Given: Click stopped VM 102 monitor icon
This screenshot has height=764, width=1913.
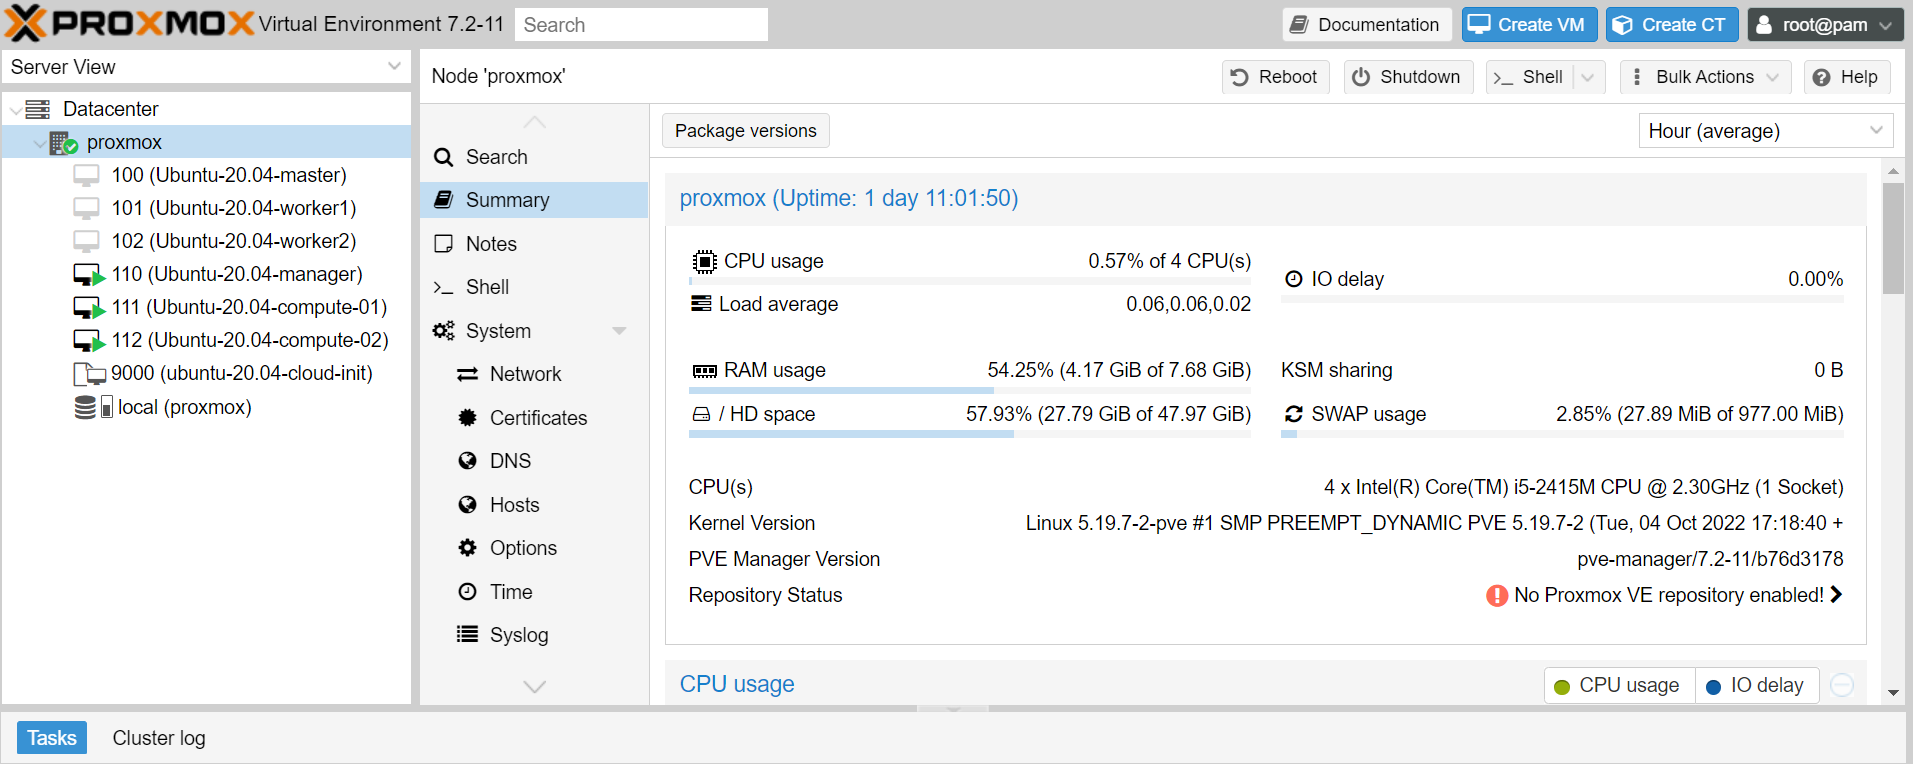Looking at the screenshot, I should coord(87,242).
